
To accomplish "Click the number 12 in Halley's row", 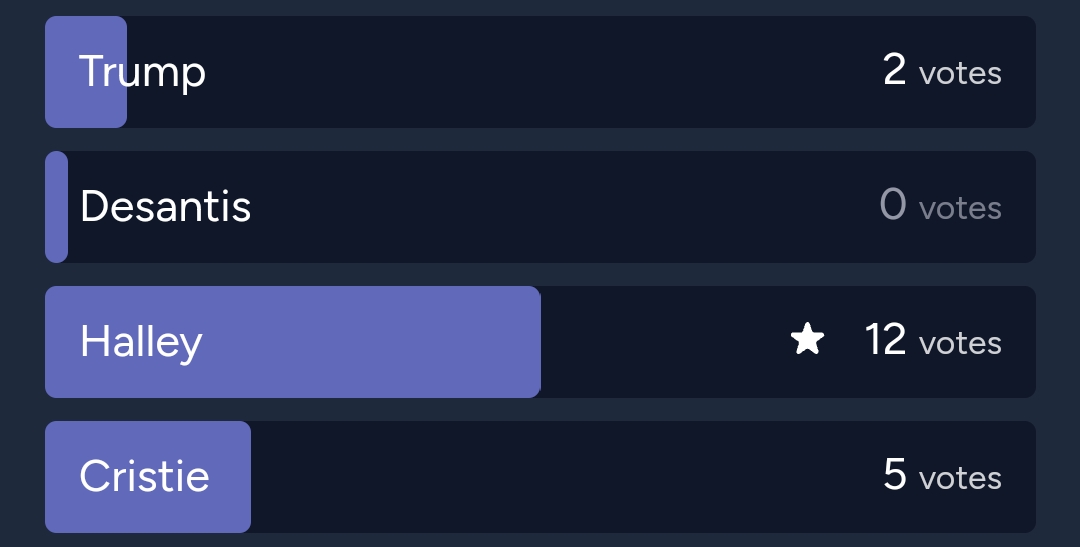I will click(885, 340).
